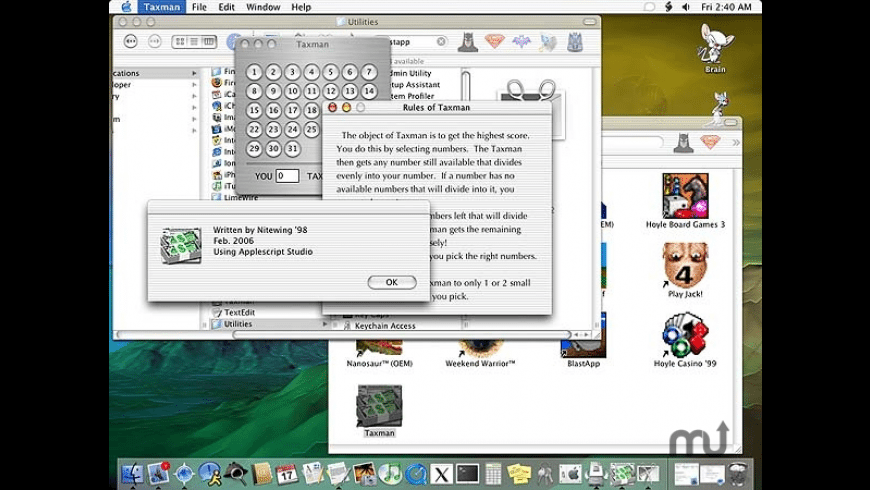Viewport: 870px width, 490px height.
Task: Select the Nanosaur (OEM) icon
Action: click(x=380, y=355)
